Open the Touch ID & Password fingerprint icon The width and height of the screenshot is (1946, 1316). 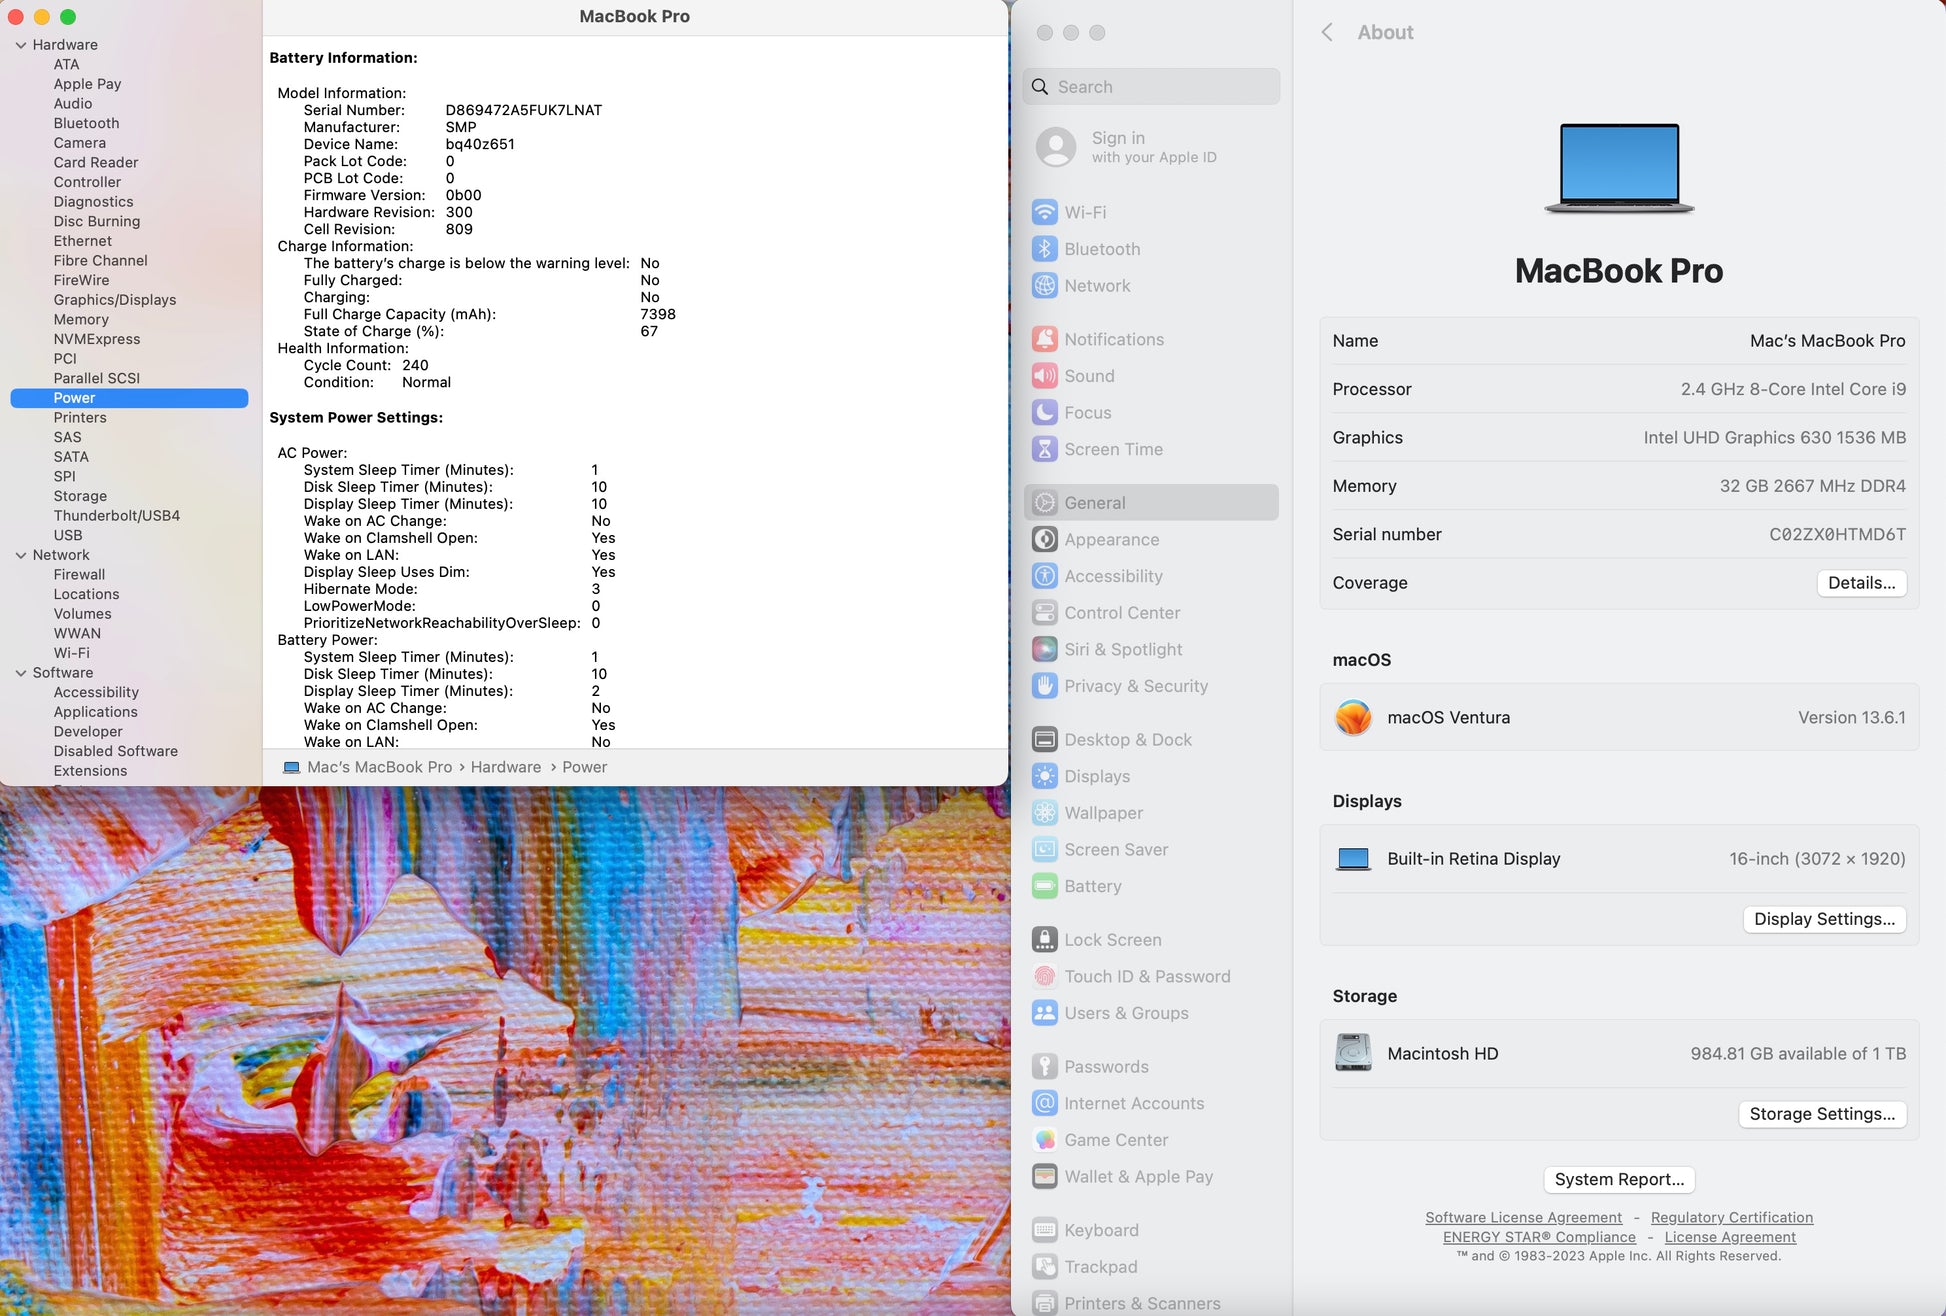[1044, 976]
